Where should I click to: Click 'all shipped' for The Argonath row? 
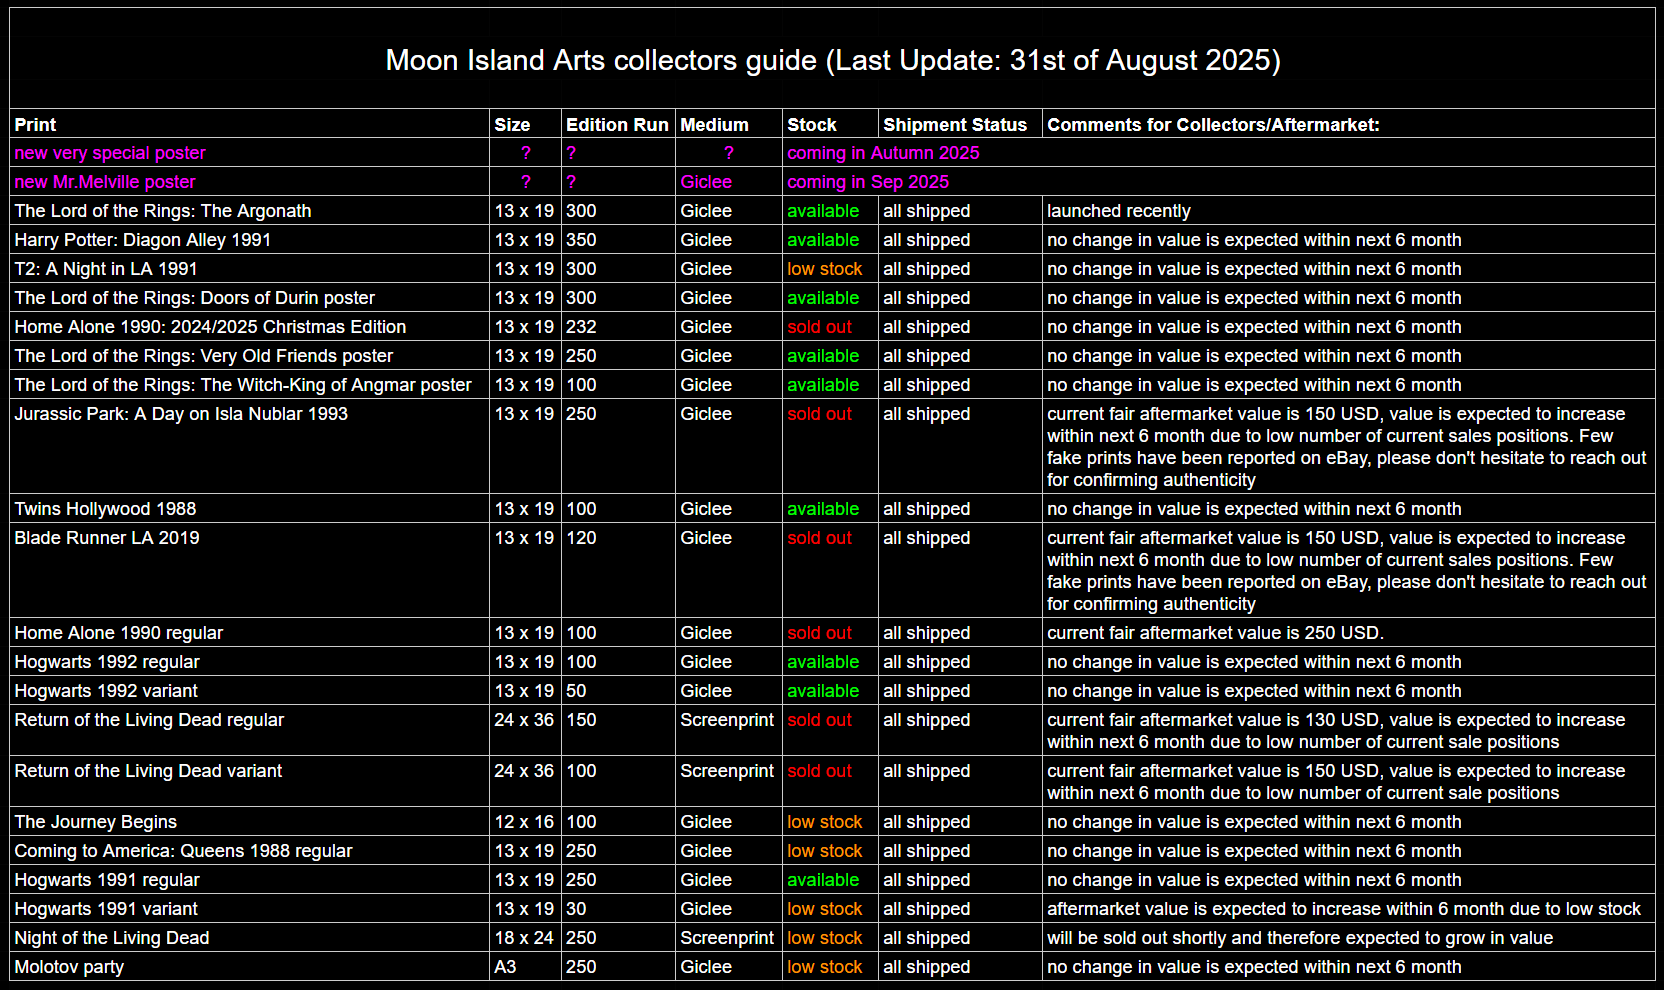(x=926, y=211)
